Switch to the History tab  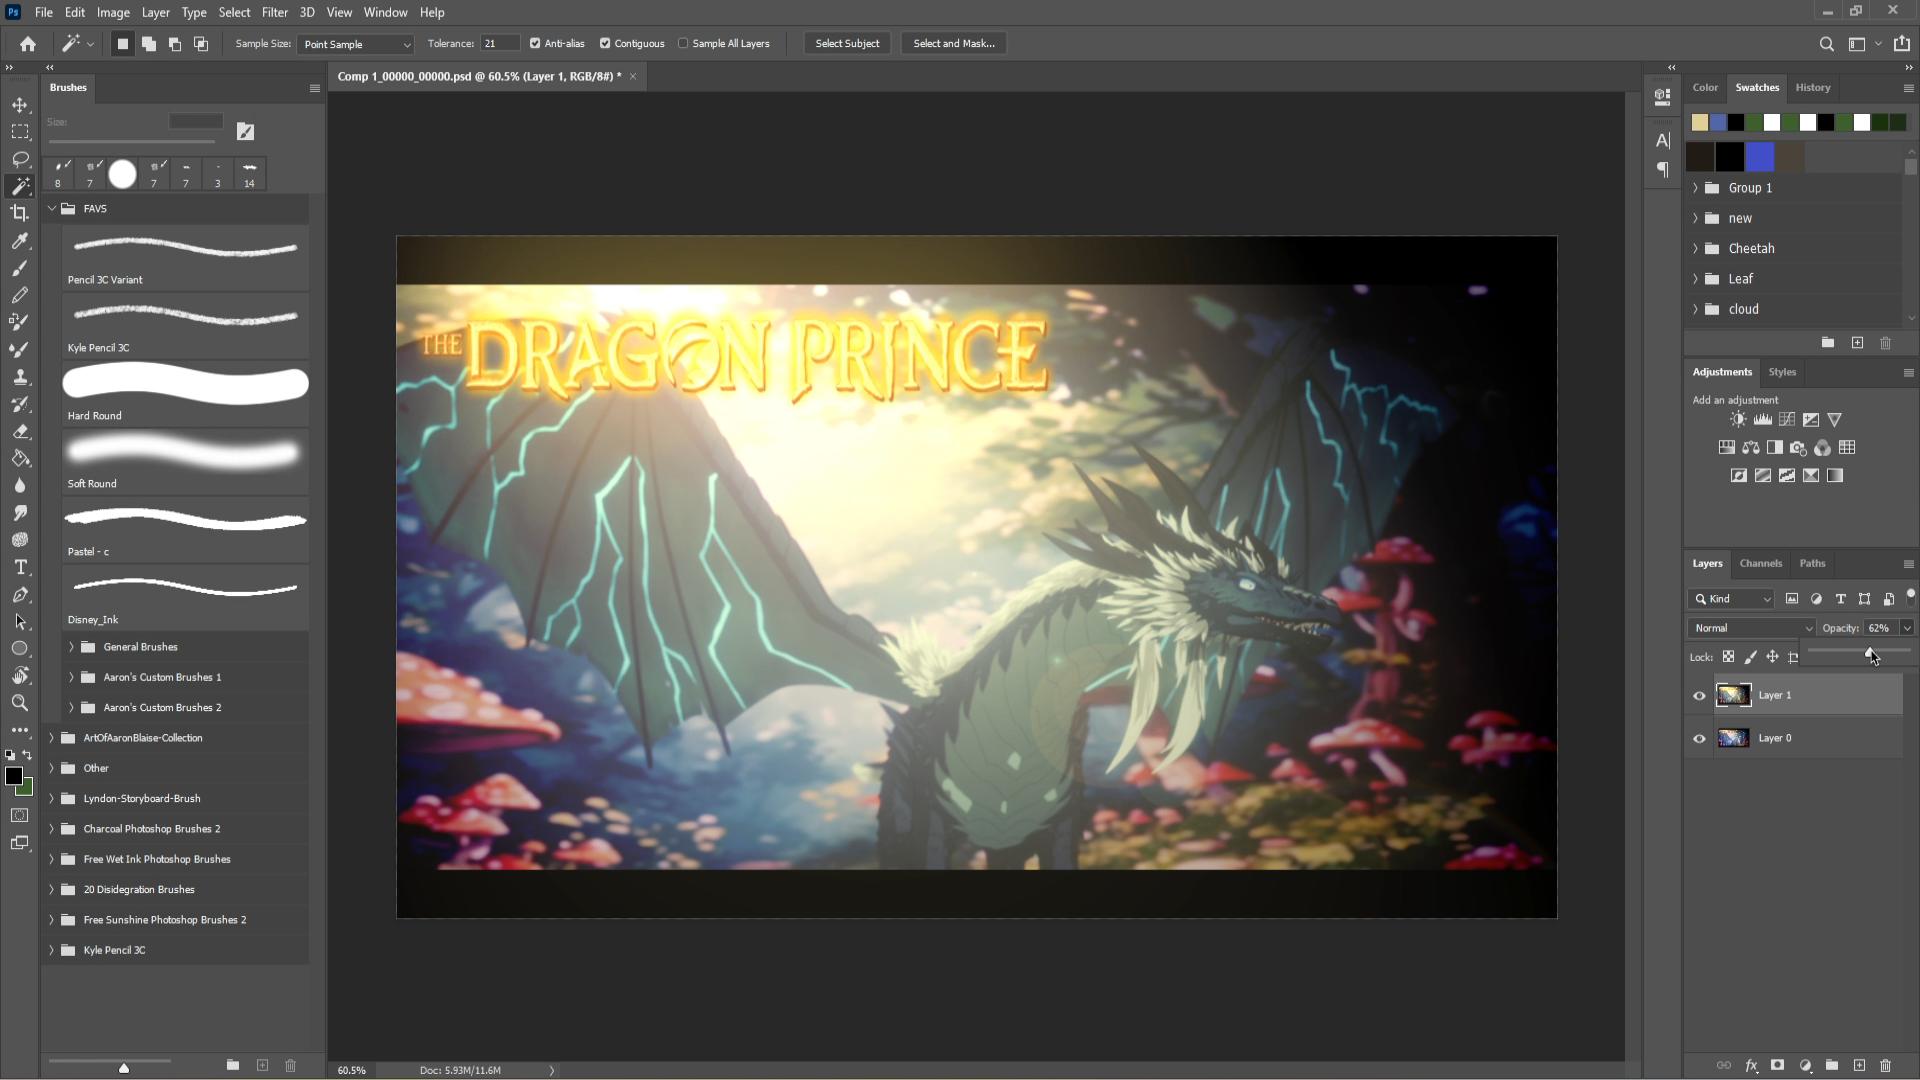click(x=1812, y=88)
